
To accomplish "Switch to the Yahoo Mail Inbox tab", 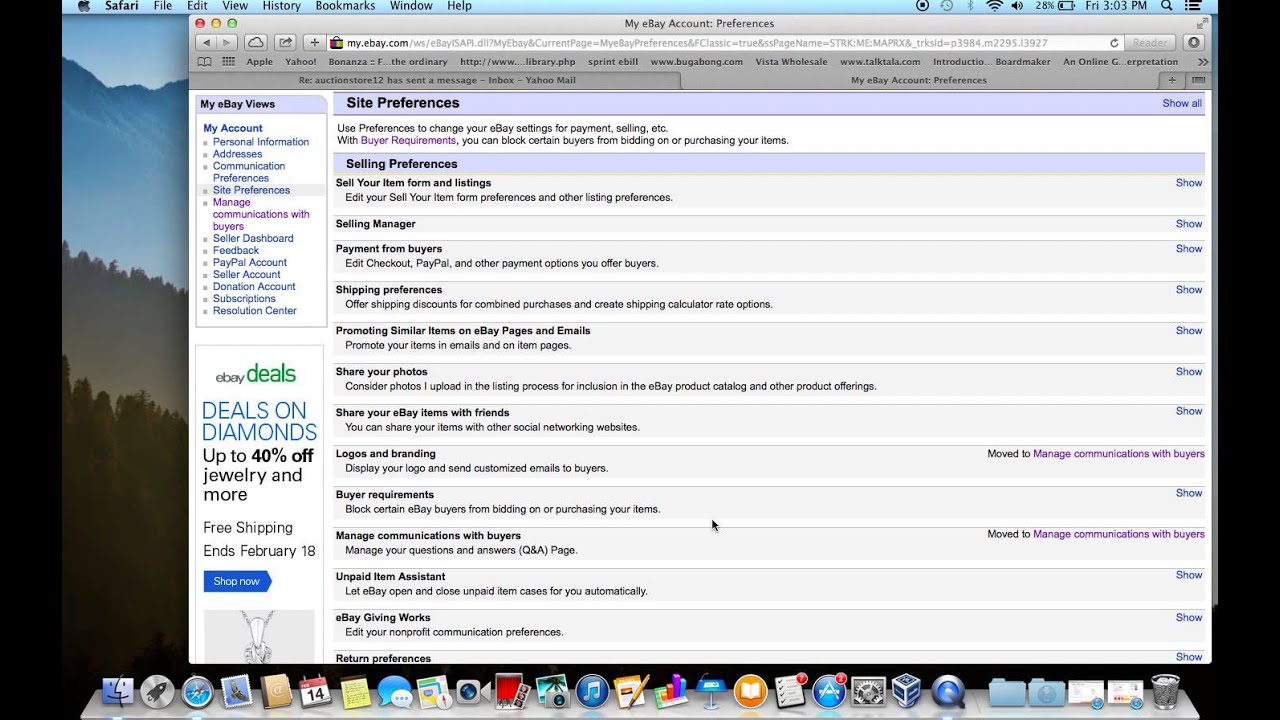I will point(435,80).
